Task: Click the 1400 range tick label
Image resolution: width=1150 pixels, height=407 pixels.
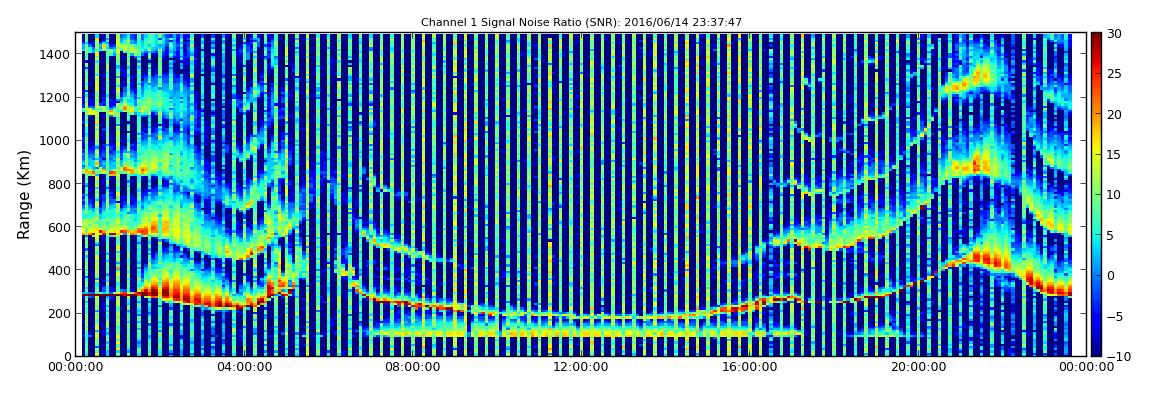Action: coord(56,54)
